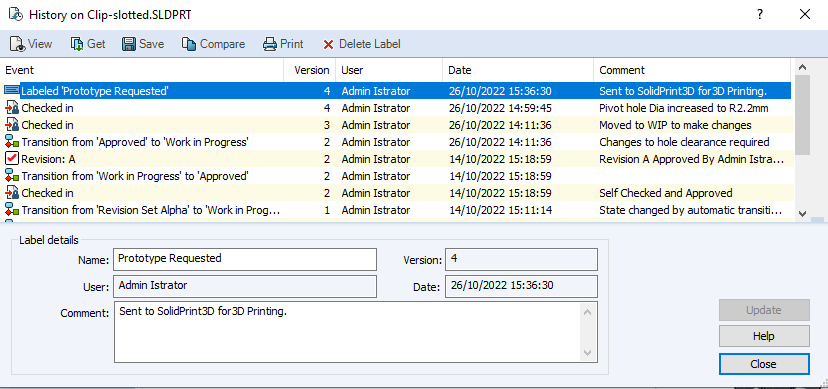Click the Help question mark in title bar
The height and width of the screenshot is (389, 828).
point(759,14)
